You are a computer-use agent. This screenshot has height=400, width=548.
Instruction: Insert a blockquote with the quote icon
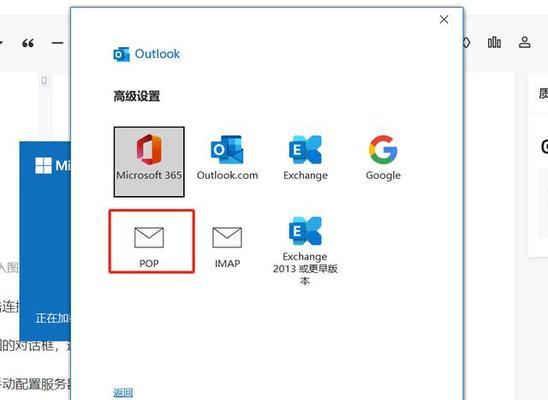(28, 43)
